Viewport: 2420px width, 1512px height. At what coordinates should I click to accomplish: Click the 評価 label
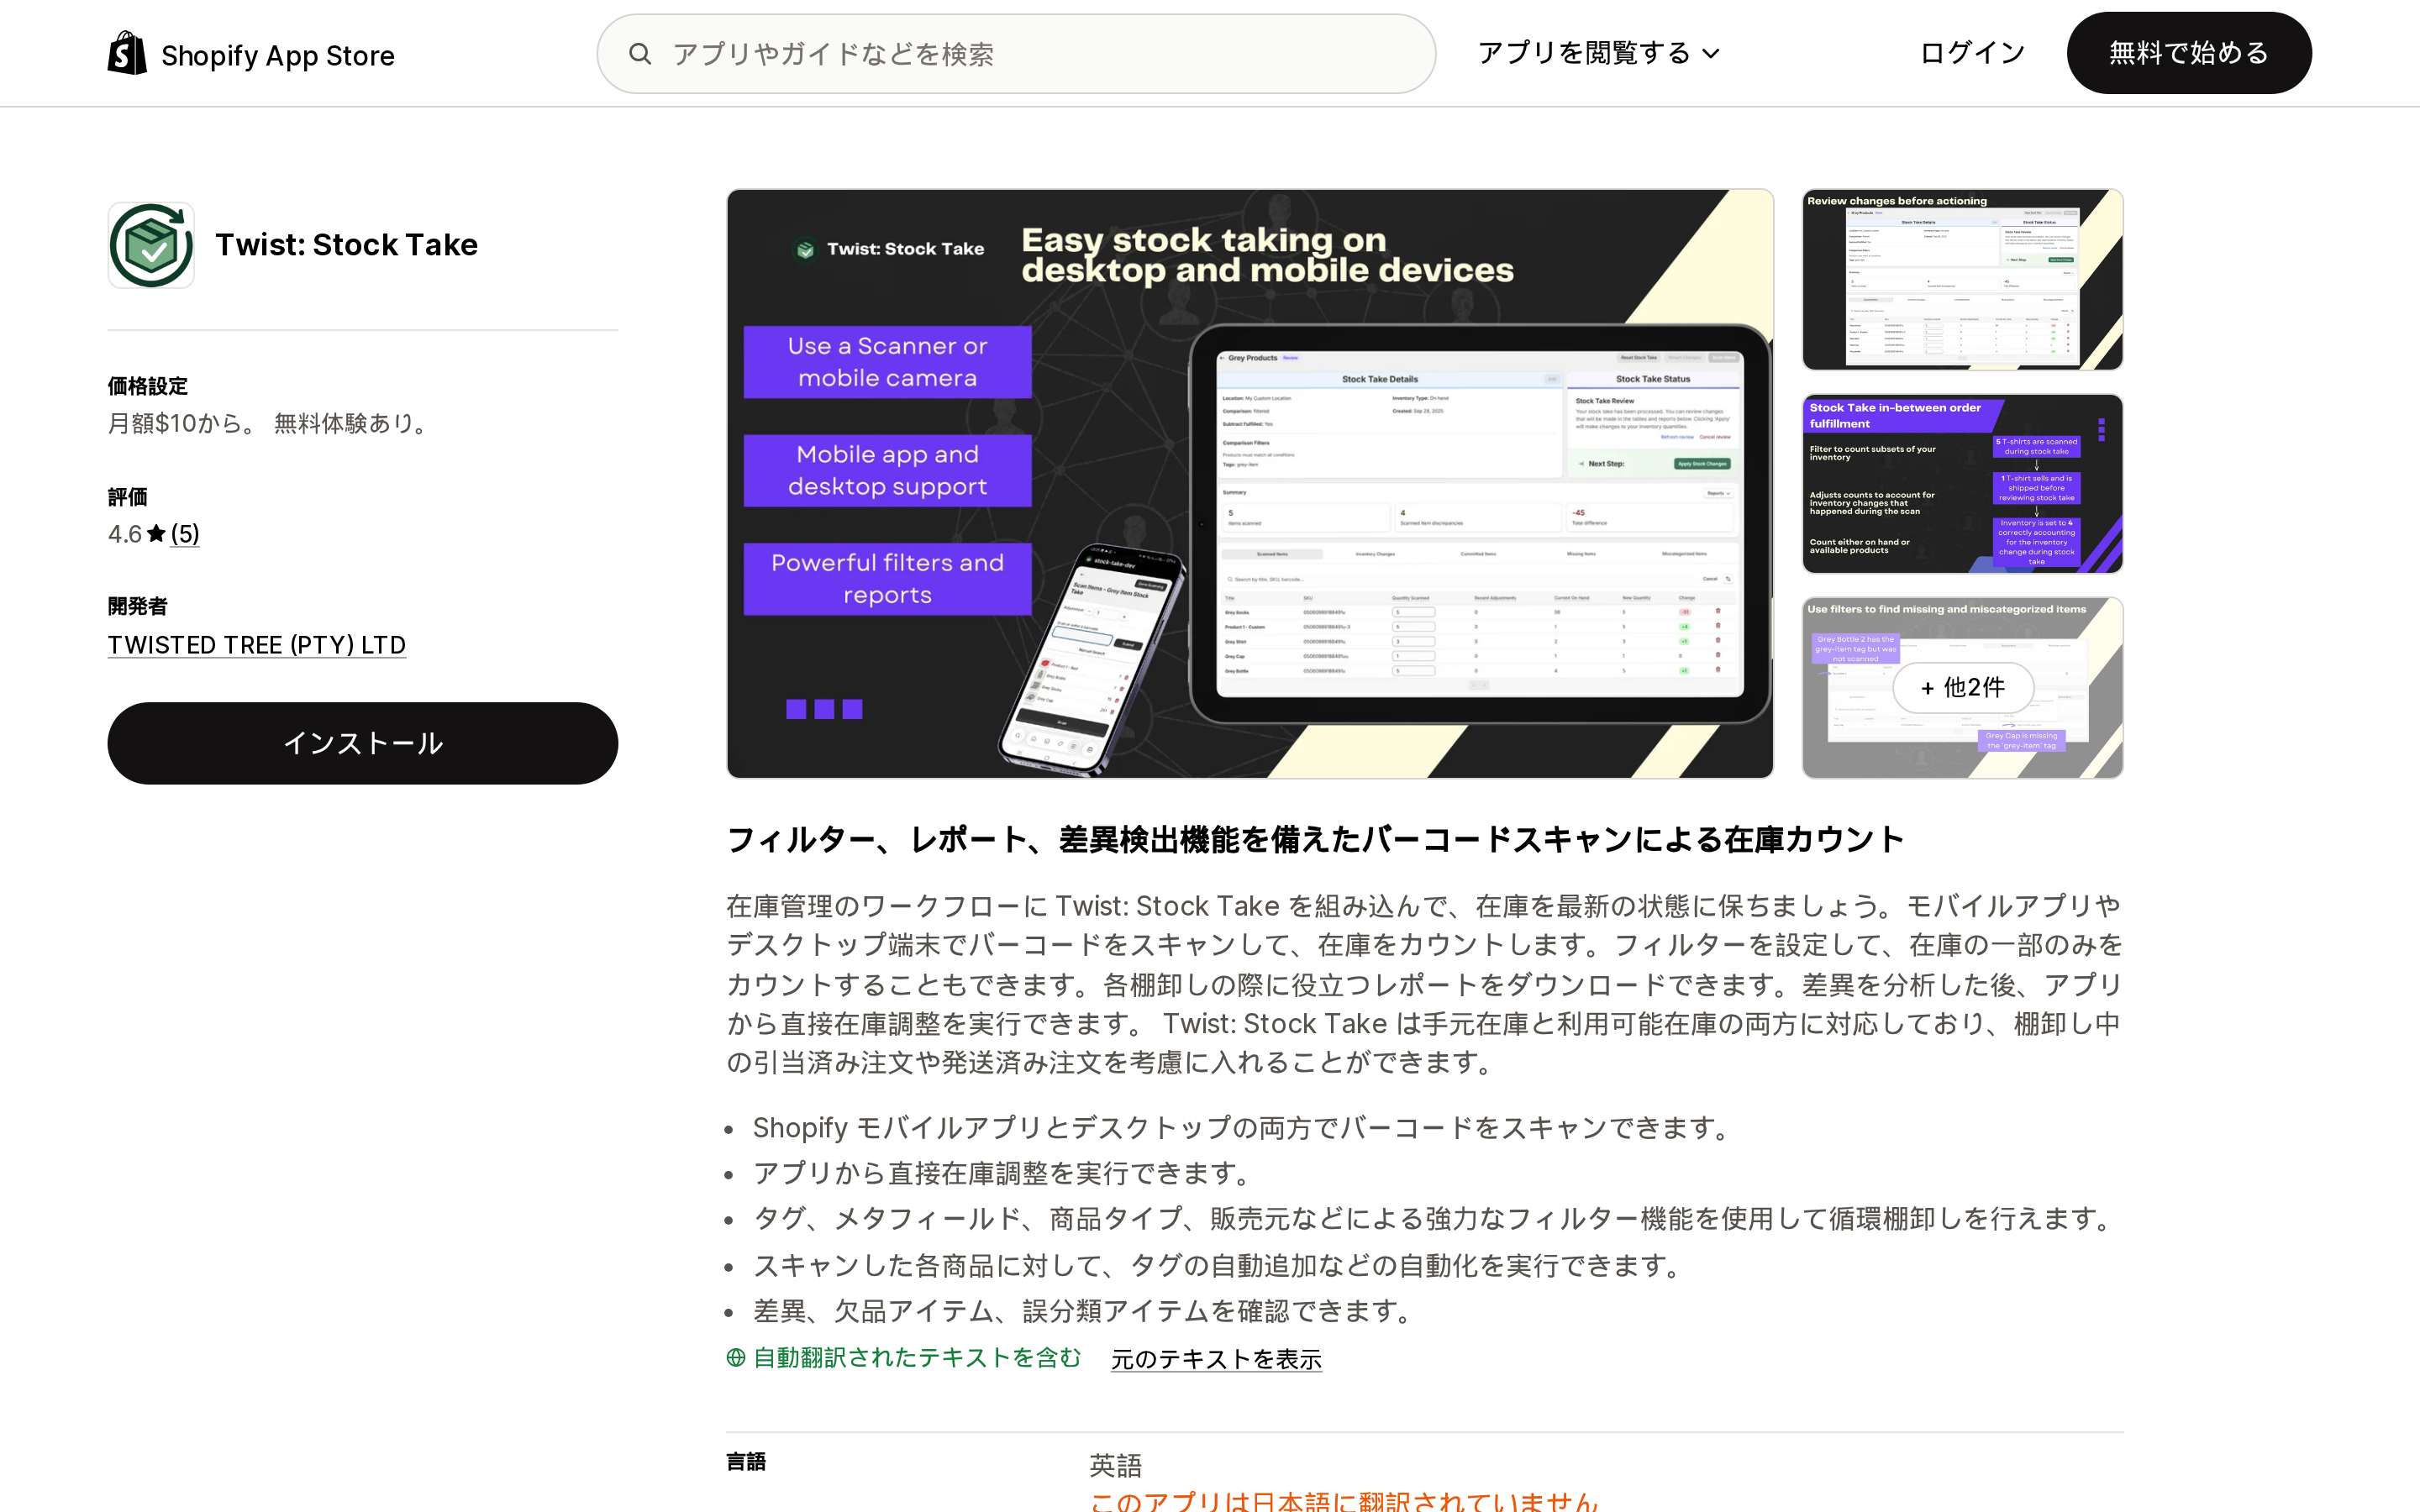(128, 497)
